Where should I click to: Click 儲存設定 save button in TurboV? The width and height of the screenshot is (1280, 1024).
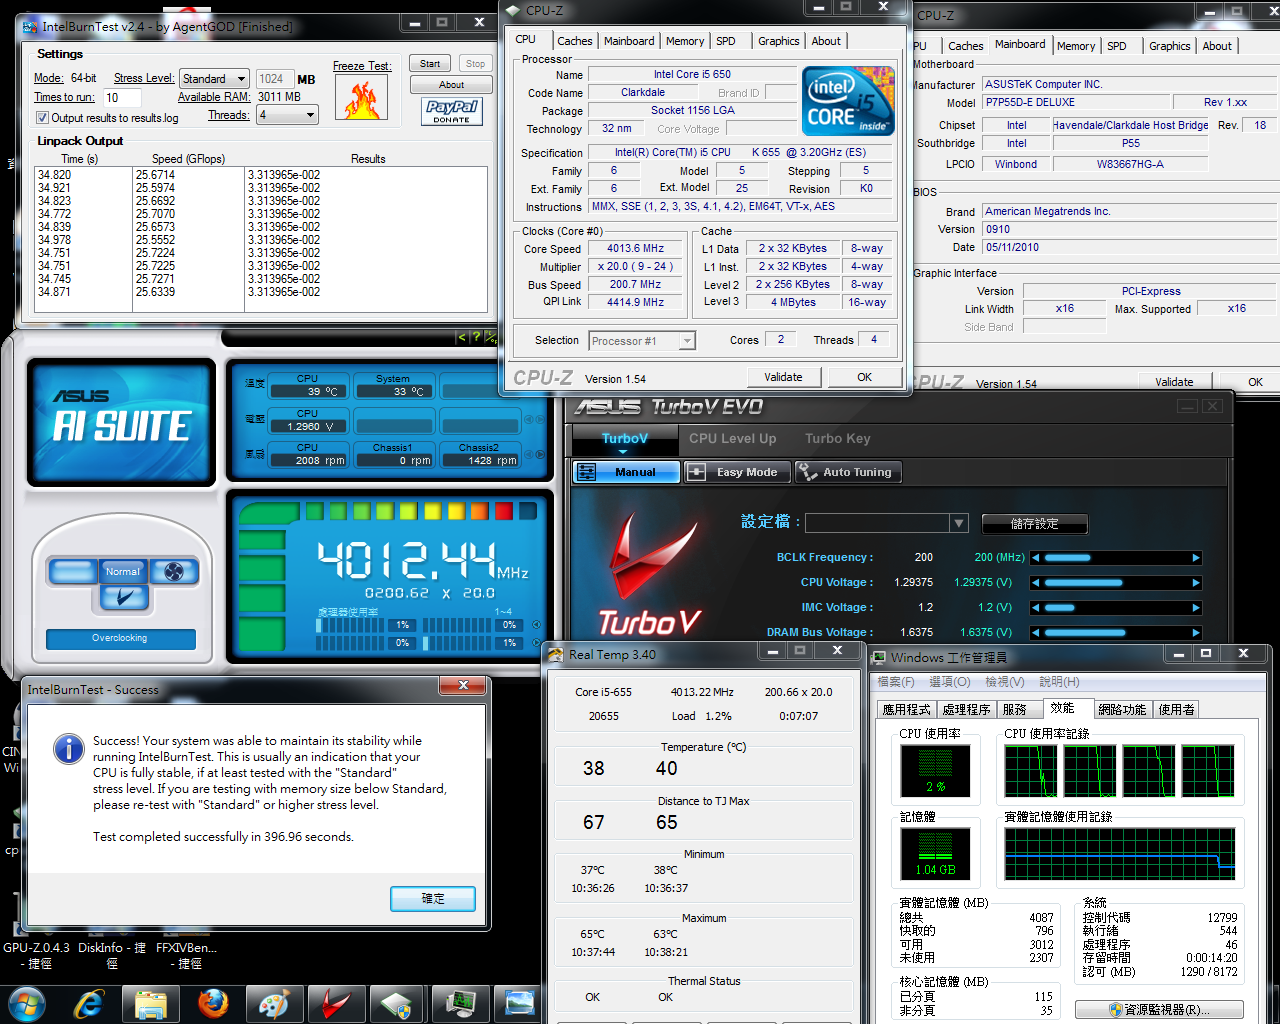pos(1035,524)
